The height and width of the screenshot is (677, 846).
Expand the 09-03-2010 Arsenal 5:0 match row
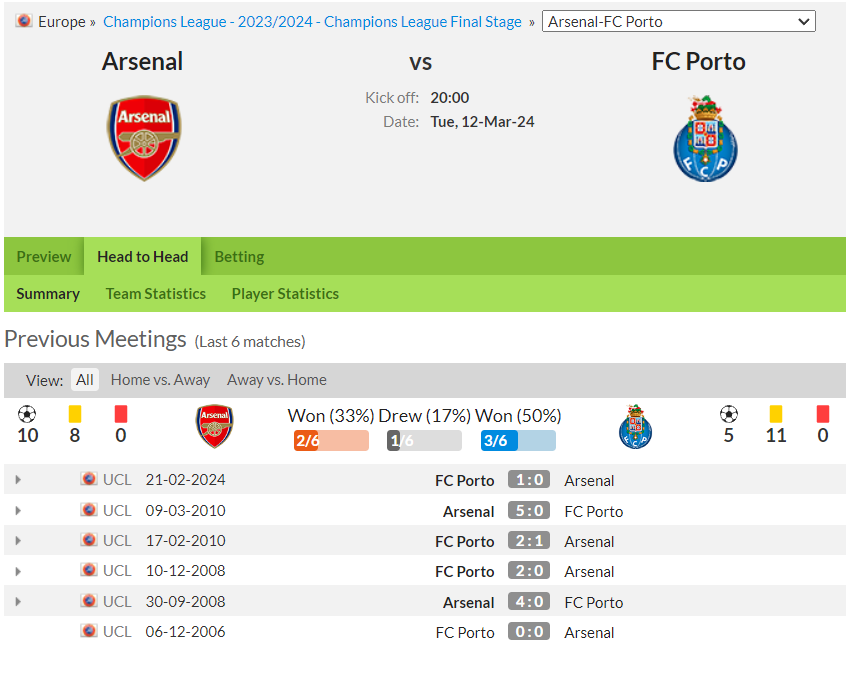[18, 510]
